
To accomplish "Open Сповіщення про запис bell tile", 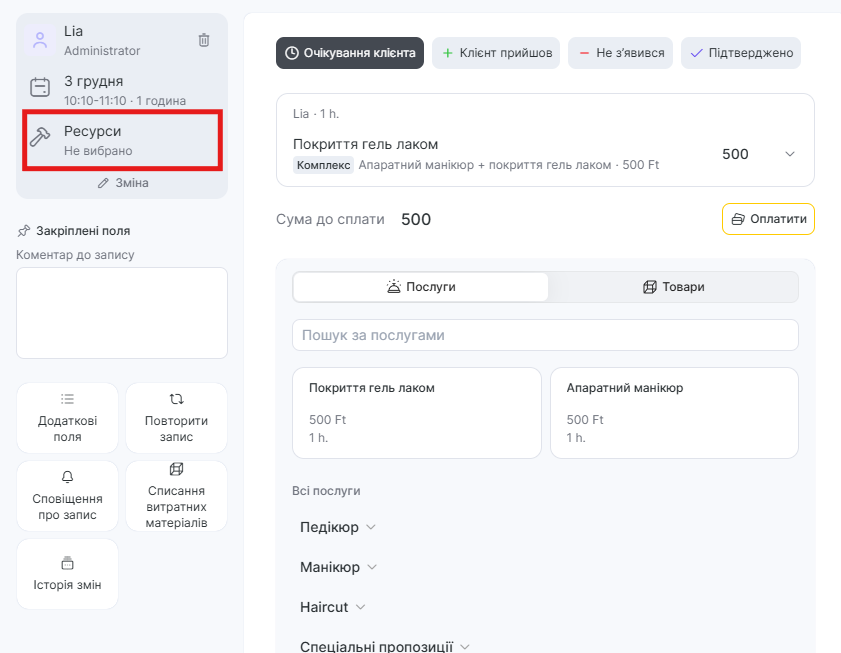I will pyautogui.click(x=67, y=495).
